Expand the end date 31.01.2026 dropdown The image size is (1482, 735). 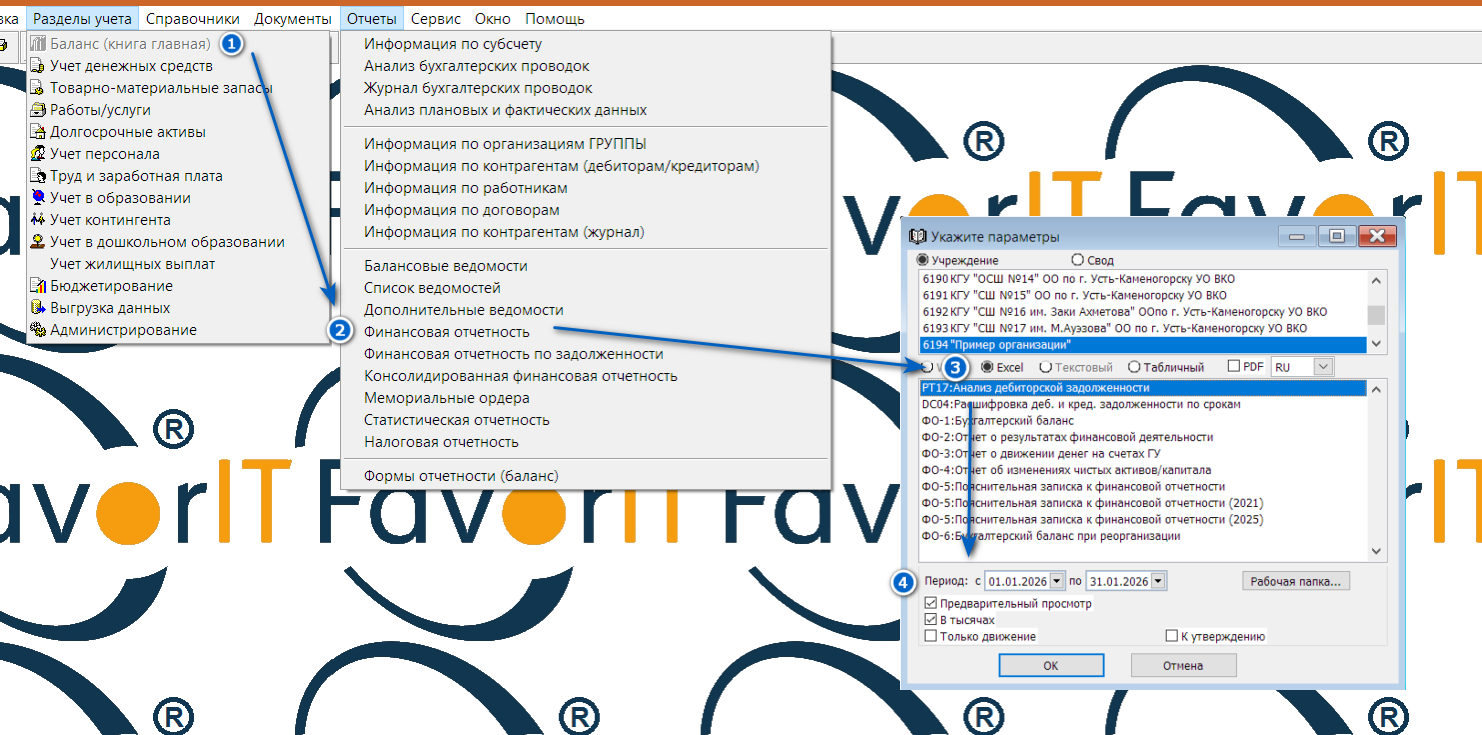(x=1158, y=581)
